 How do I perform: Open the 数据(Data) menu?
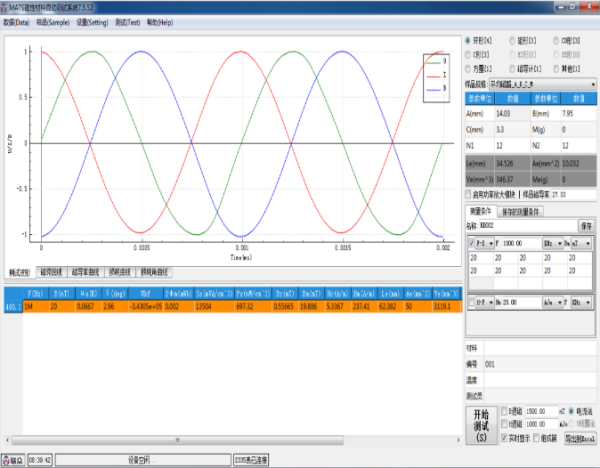pos(16,20)
